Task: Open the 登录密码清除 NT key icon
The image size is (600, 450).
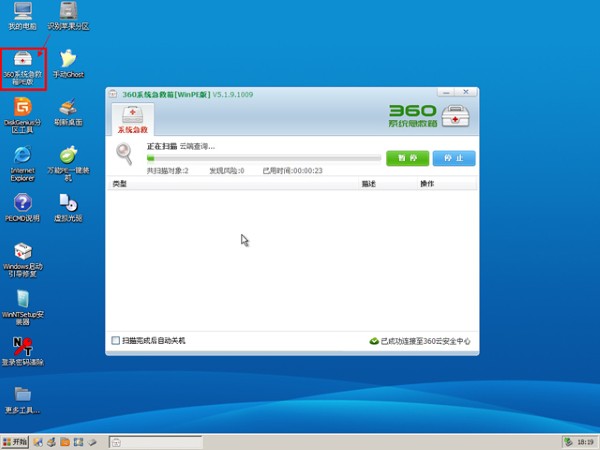Action: tap(23, 351)
